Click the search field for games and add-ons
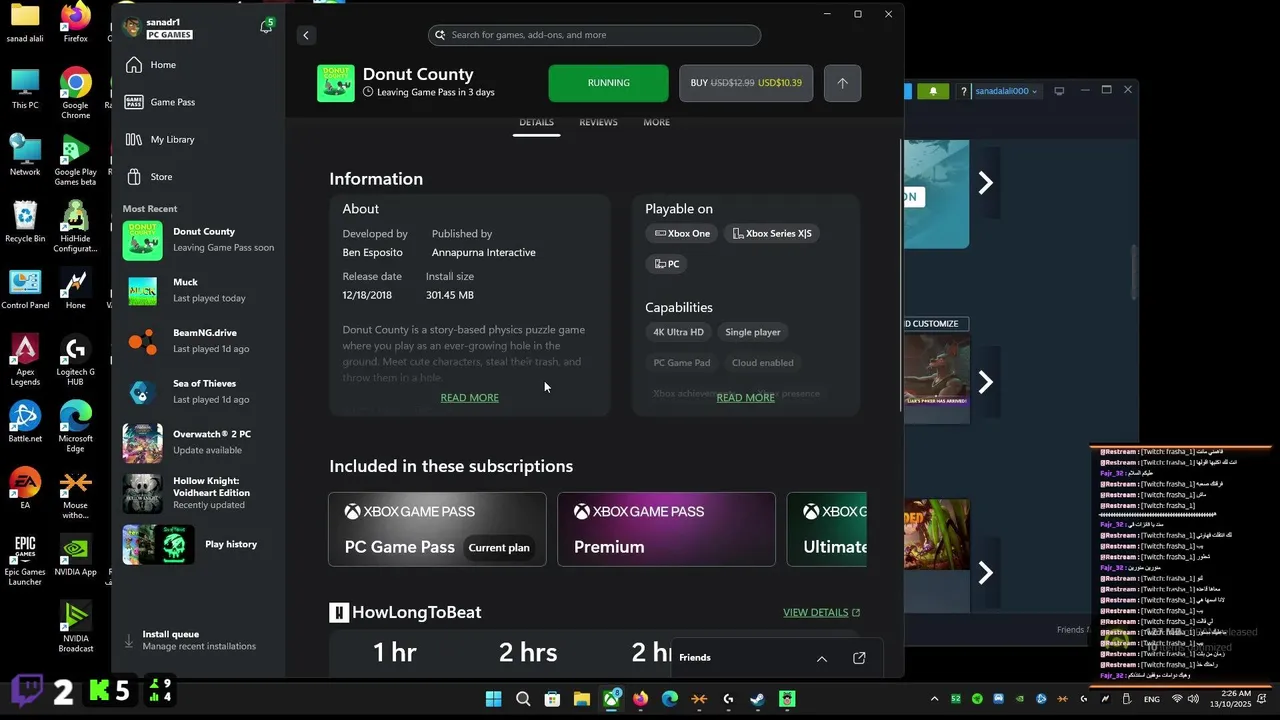1280x720 pixels. point(594,35)
